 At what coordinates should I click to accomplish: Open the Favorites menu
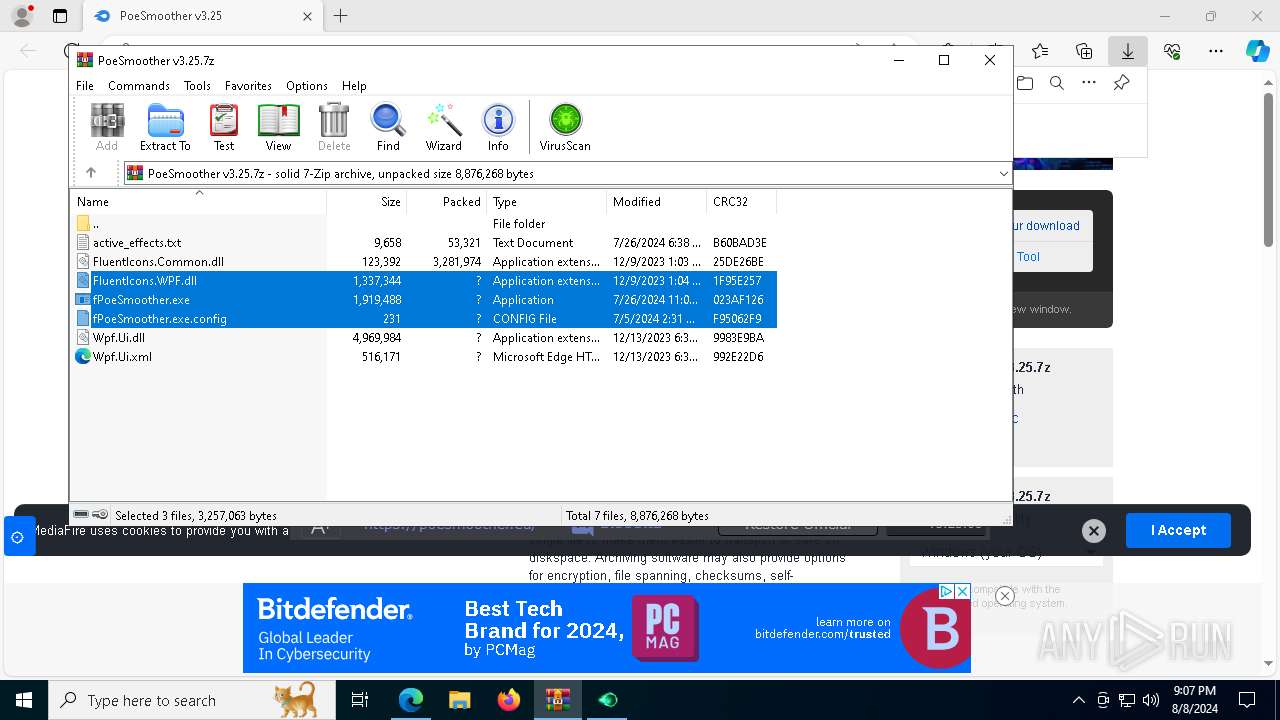point(248,86)
